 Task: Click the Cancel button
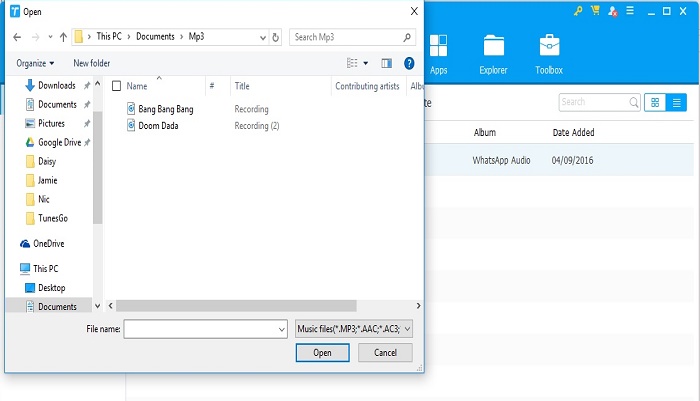click(x=385, y=353)
